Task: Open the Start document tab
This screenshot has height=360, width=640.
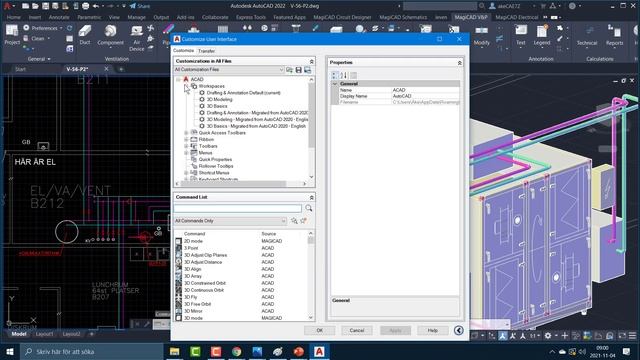Action: [20, 69]
